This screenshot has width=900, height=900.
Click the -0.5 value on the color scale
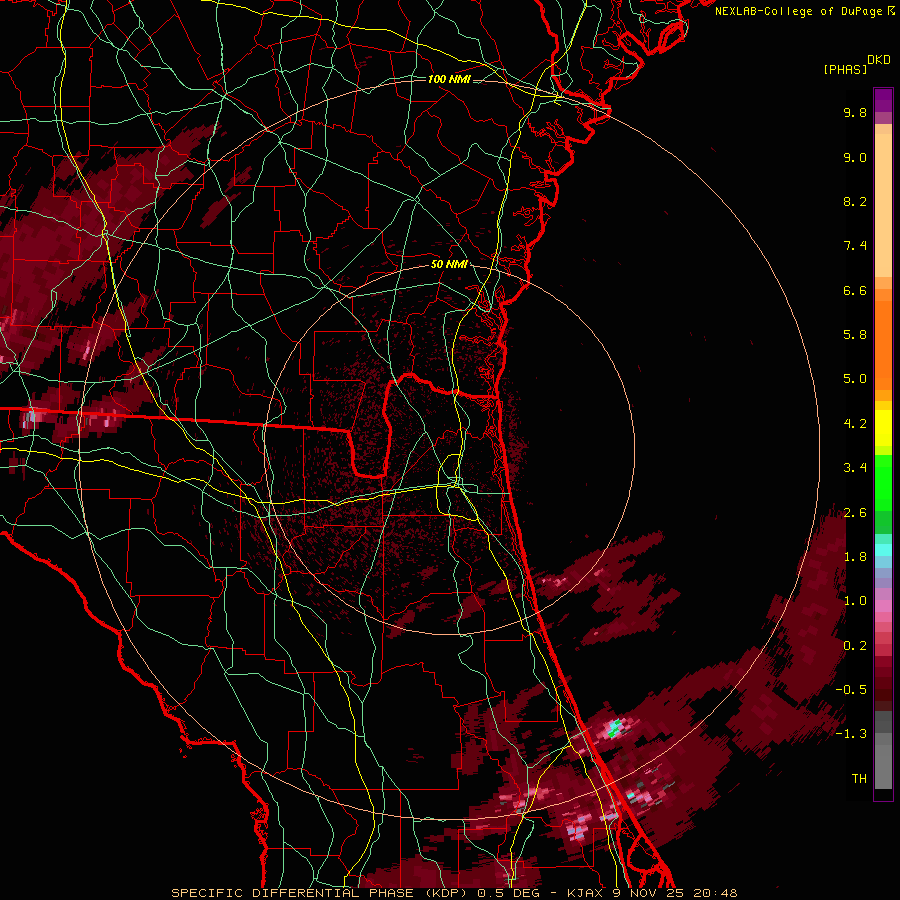point(851,690)
